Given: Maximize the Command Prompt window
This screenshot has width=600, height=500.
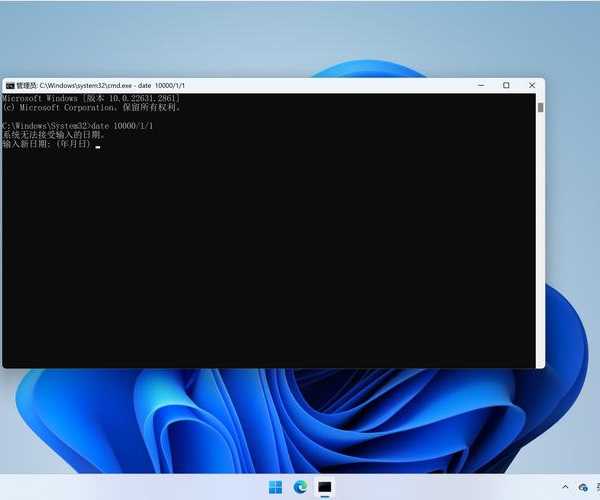Looking at the screenshot, I should (506, 85).
